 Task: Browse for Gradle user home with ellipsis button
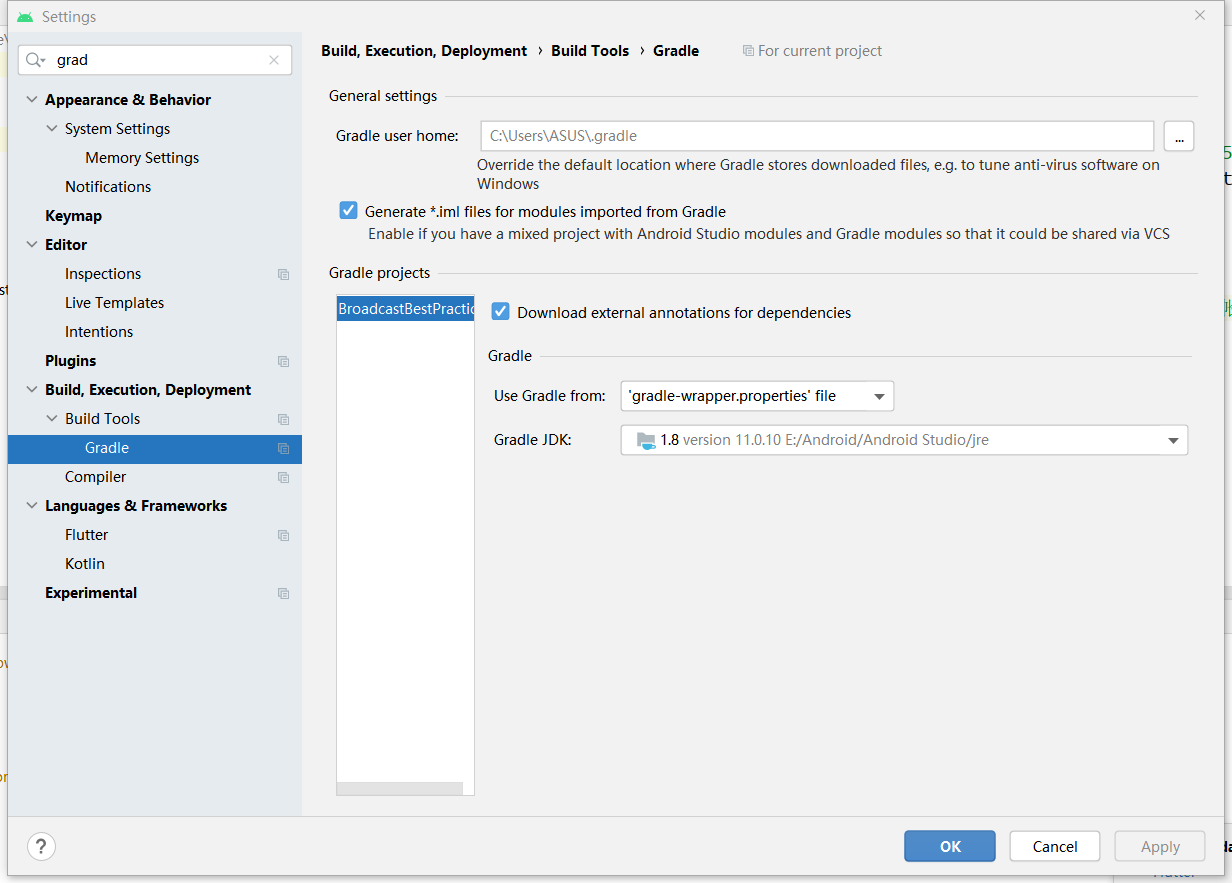click(1179, 136)
